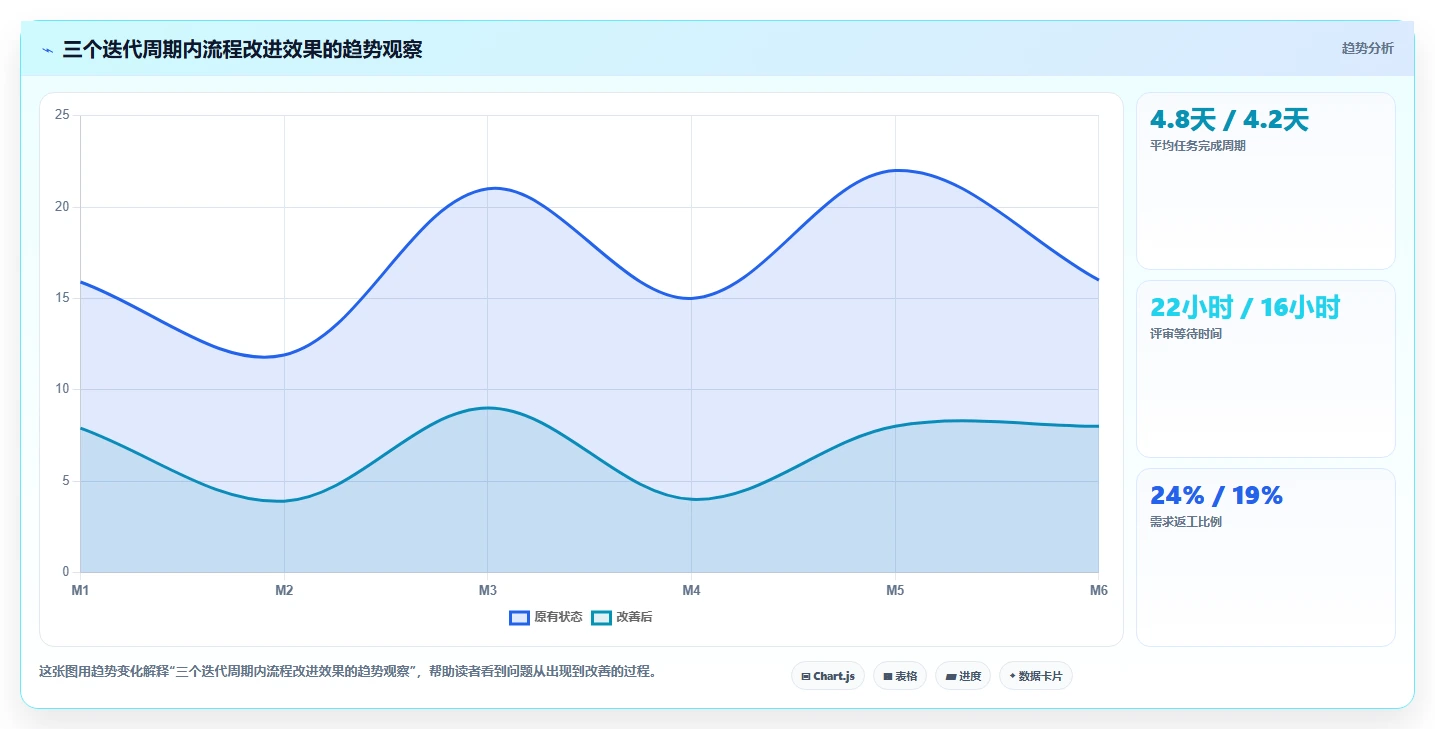Select the Chart.js tag chip
The width and height of the screenshot is (1435, 729).
(x=828, y=676)
